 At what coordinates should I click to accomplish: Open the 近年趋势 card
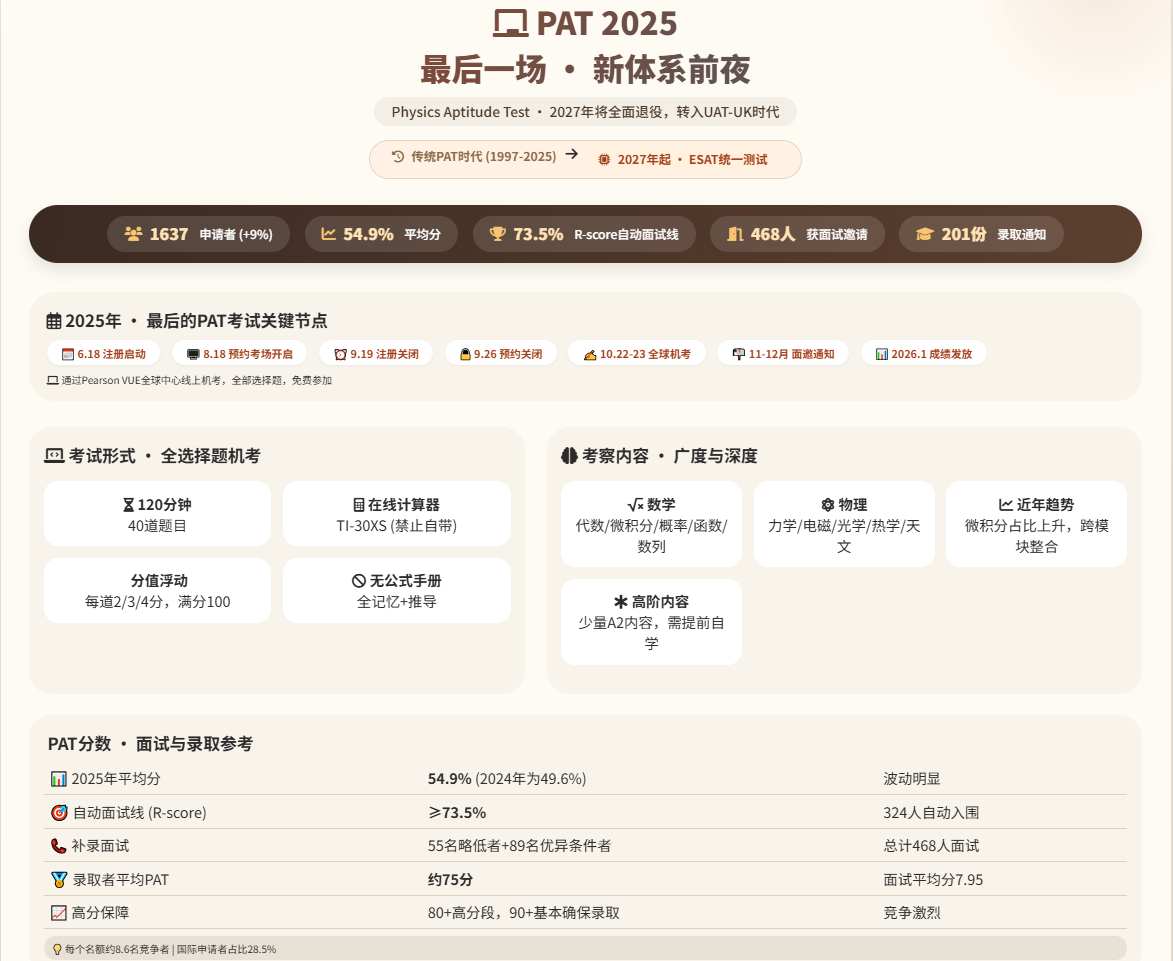[x=1036, y=524]
